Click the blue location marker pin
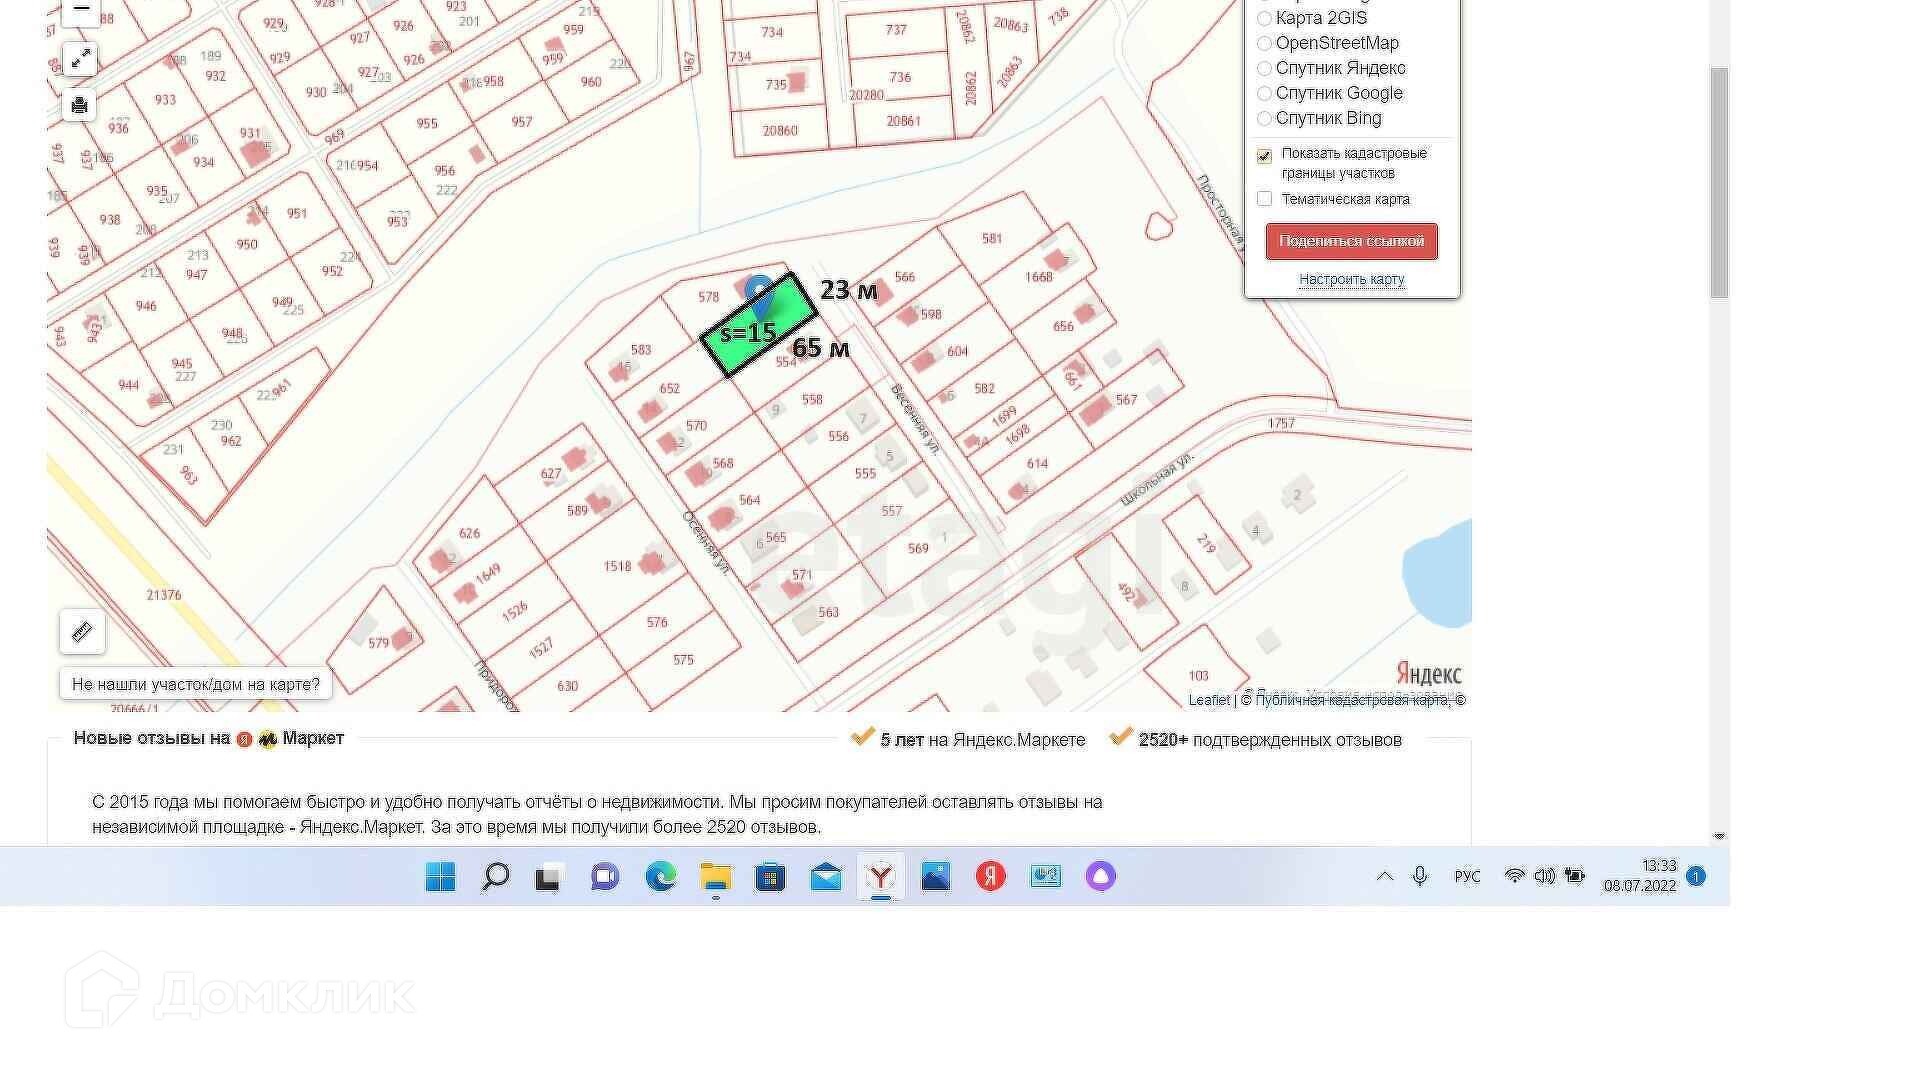Viewport: 1920px width, 1080px height. click(x=759, y=293)
